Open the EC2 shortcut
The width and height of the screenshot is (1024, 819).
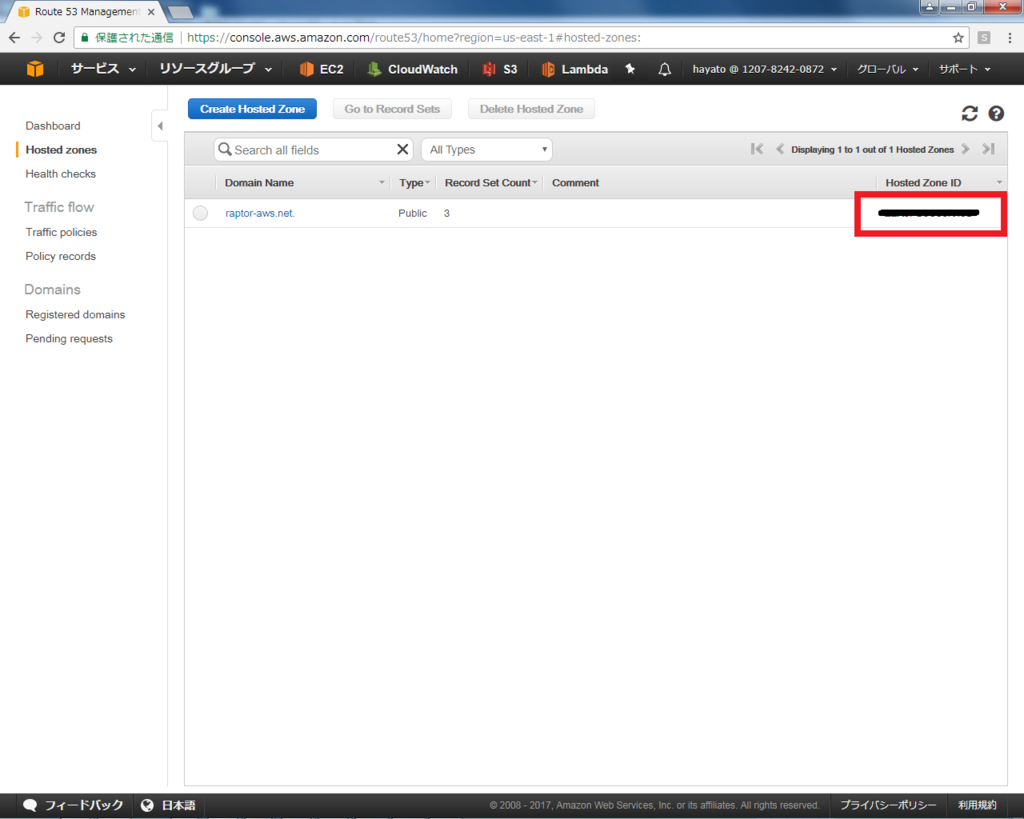pos(321,69)
